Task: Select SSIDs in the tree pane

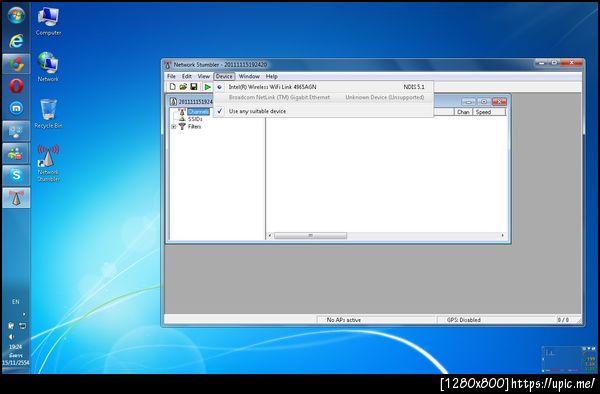Action: point(195,119)
